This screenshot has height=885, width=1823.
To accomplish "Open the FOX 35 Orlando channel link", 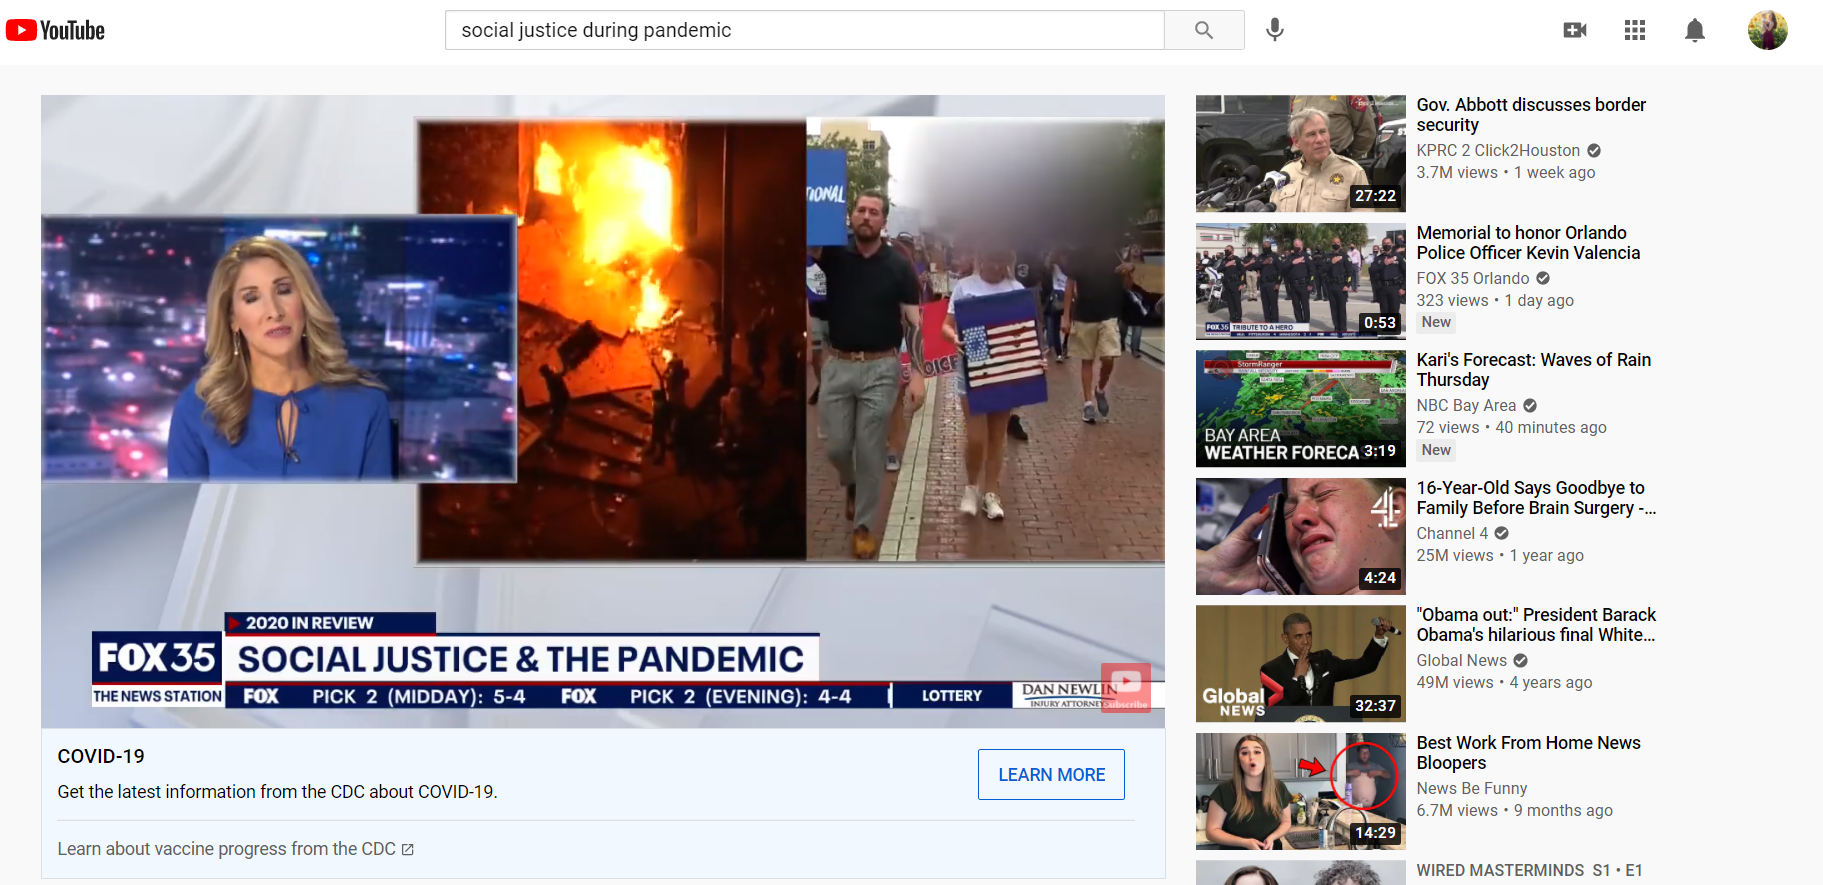I will 1472,278.
